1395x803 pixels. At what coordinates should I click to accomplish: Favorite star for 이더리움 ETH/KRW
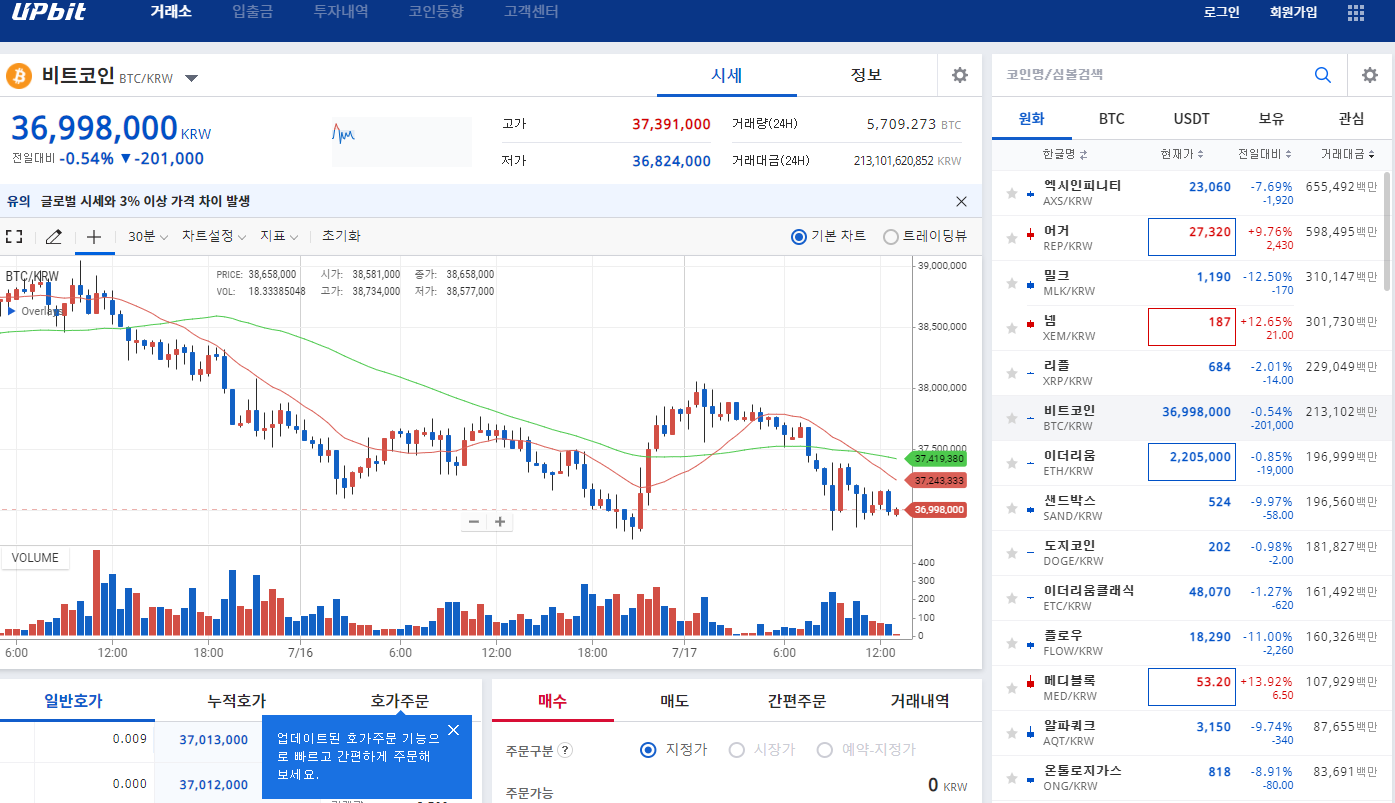point(1012,463)
